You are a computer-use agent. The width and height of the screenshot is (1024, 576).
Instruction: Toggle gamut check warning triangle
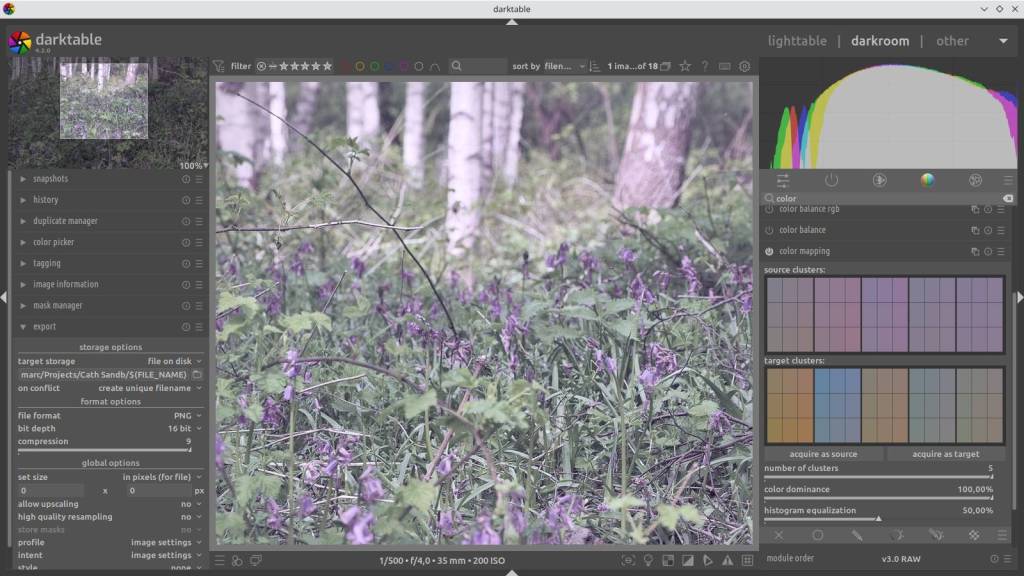pos(728,560)
